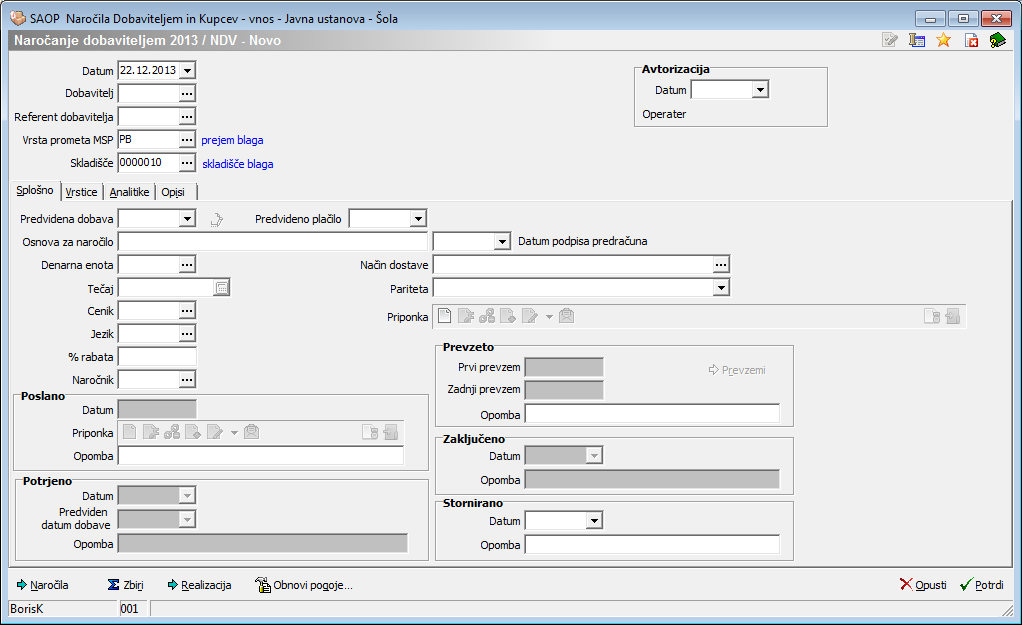This screenshot has height=625, width=1022.
Task: Click the edit document pencil icon in upper Priponka
Action: (x=530, y=316)
